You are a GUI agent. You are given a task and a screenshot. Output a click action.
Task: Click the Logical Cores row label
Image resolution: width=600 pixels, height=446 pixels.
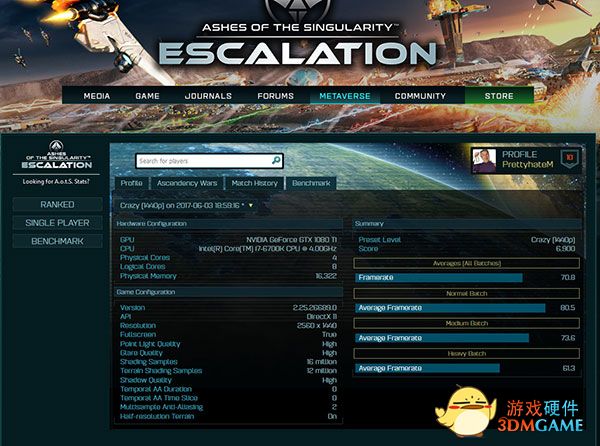pyautogui.click(x=142, y=267)
